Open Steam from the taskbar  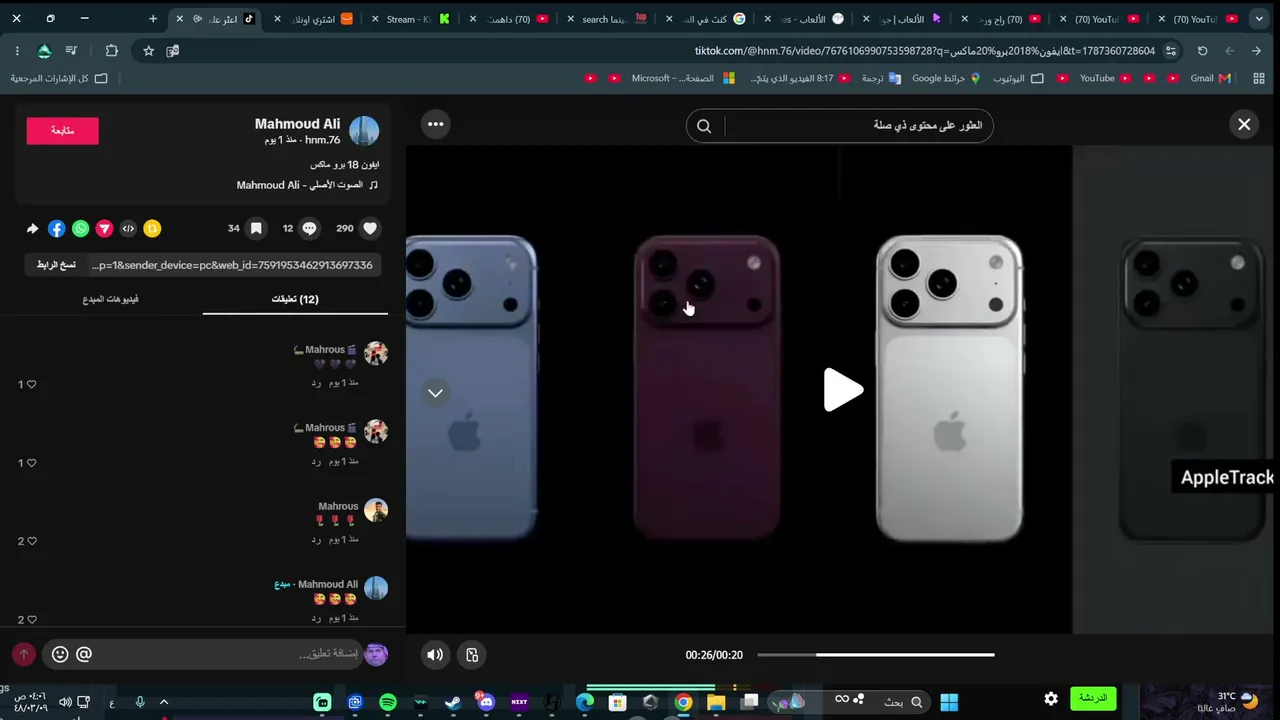coord(454,702)
